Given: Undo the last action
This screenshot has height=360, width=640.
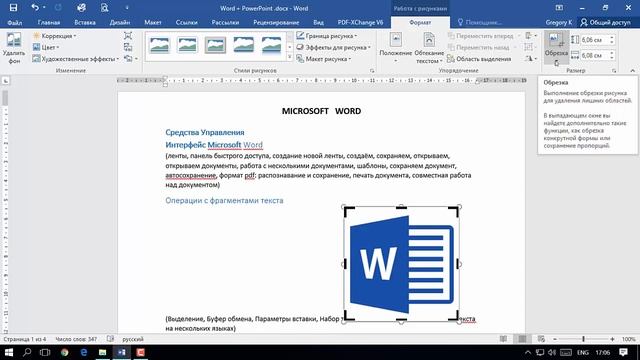Looking at the screenshot, I should pyautogui.click(x=35, y=8).
